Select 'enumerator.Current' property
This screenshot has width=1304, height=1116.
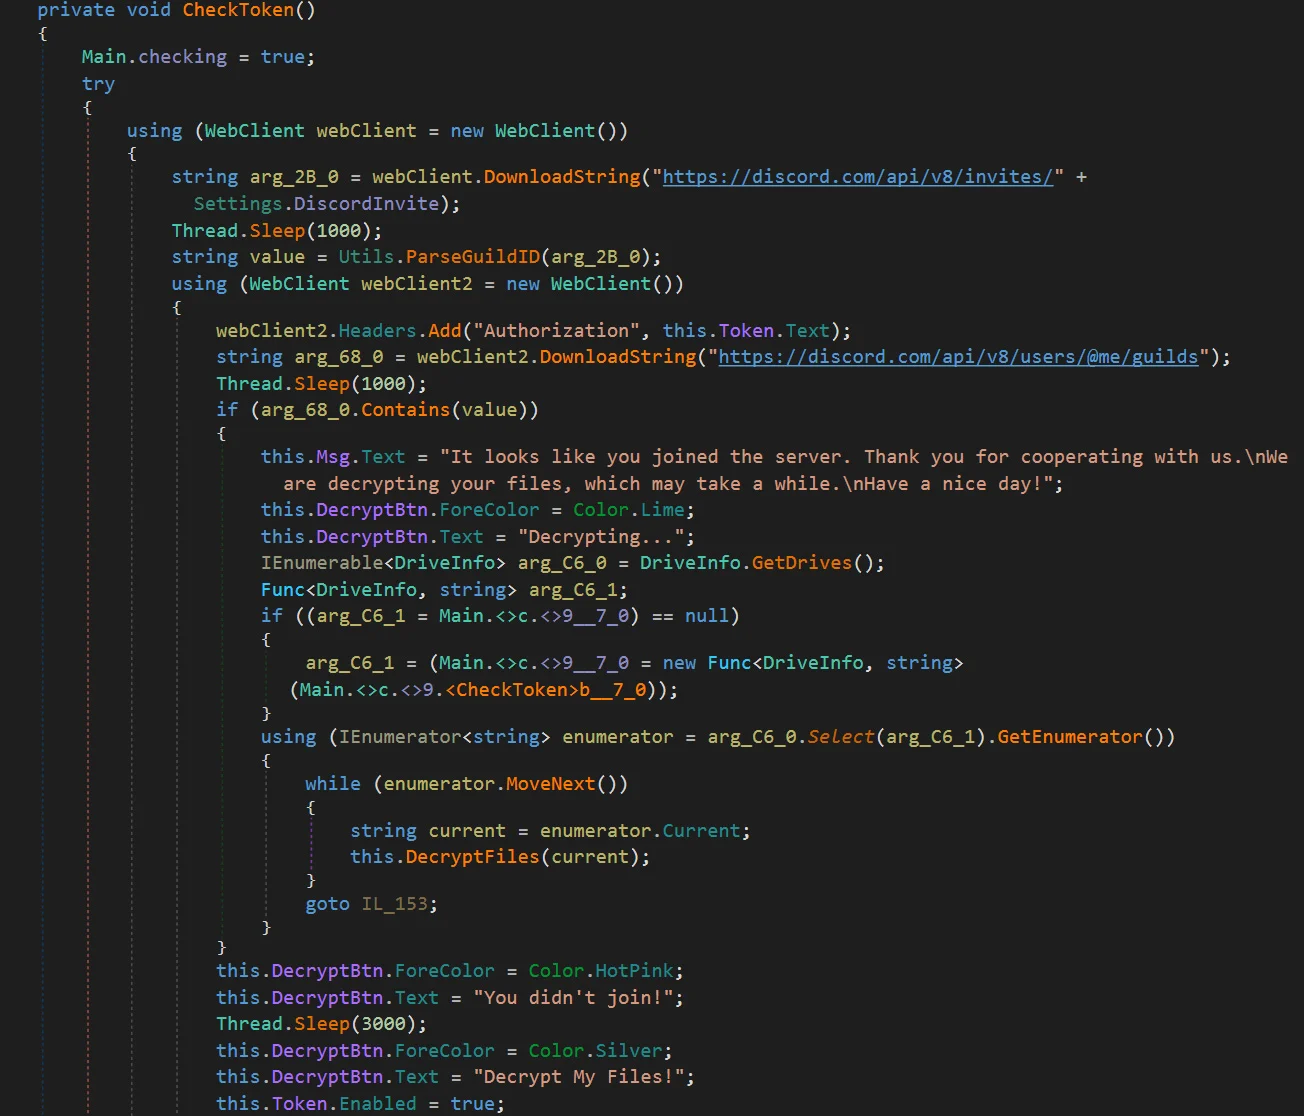point(640,831)
